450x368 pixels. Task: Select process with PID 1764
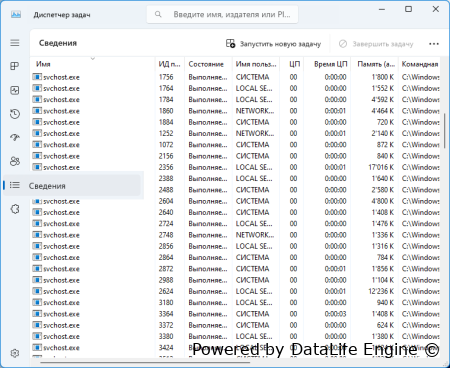click(x=235, y=88)
